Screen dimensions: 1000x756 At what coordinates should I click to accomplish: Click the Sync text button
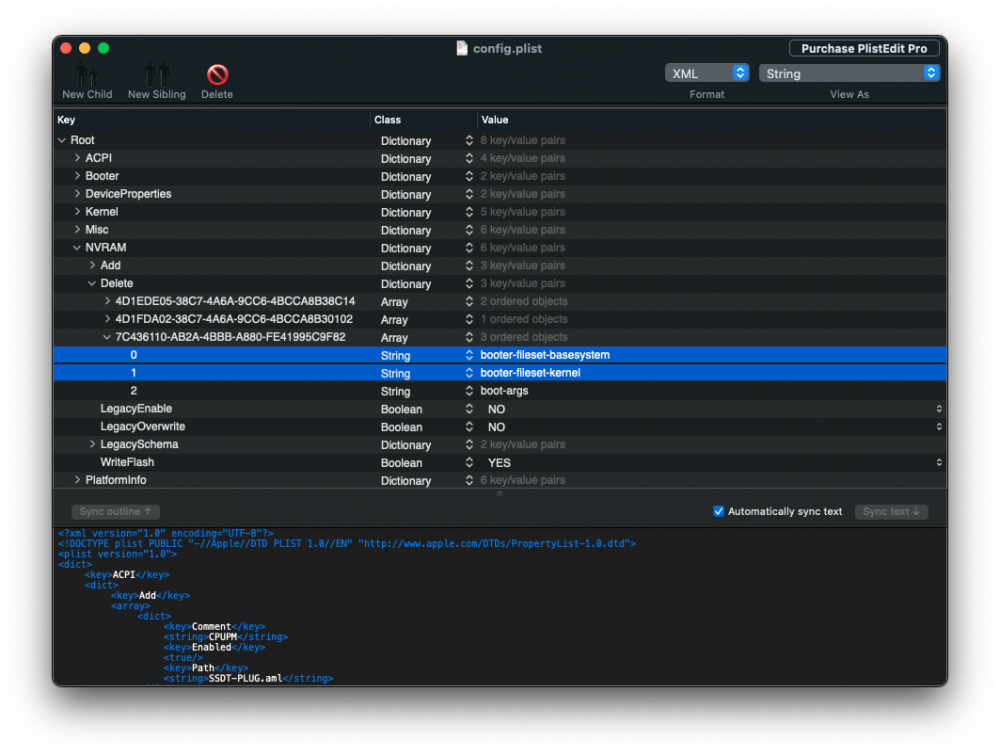891,512
